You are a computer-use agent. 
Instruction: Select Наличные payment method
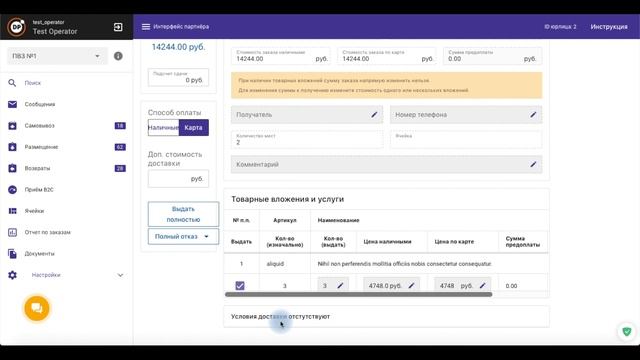(x=163, y=127)
